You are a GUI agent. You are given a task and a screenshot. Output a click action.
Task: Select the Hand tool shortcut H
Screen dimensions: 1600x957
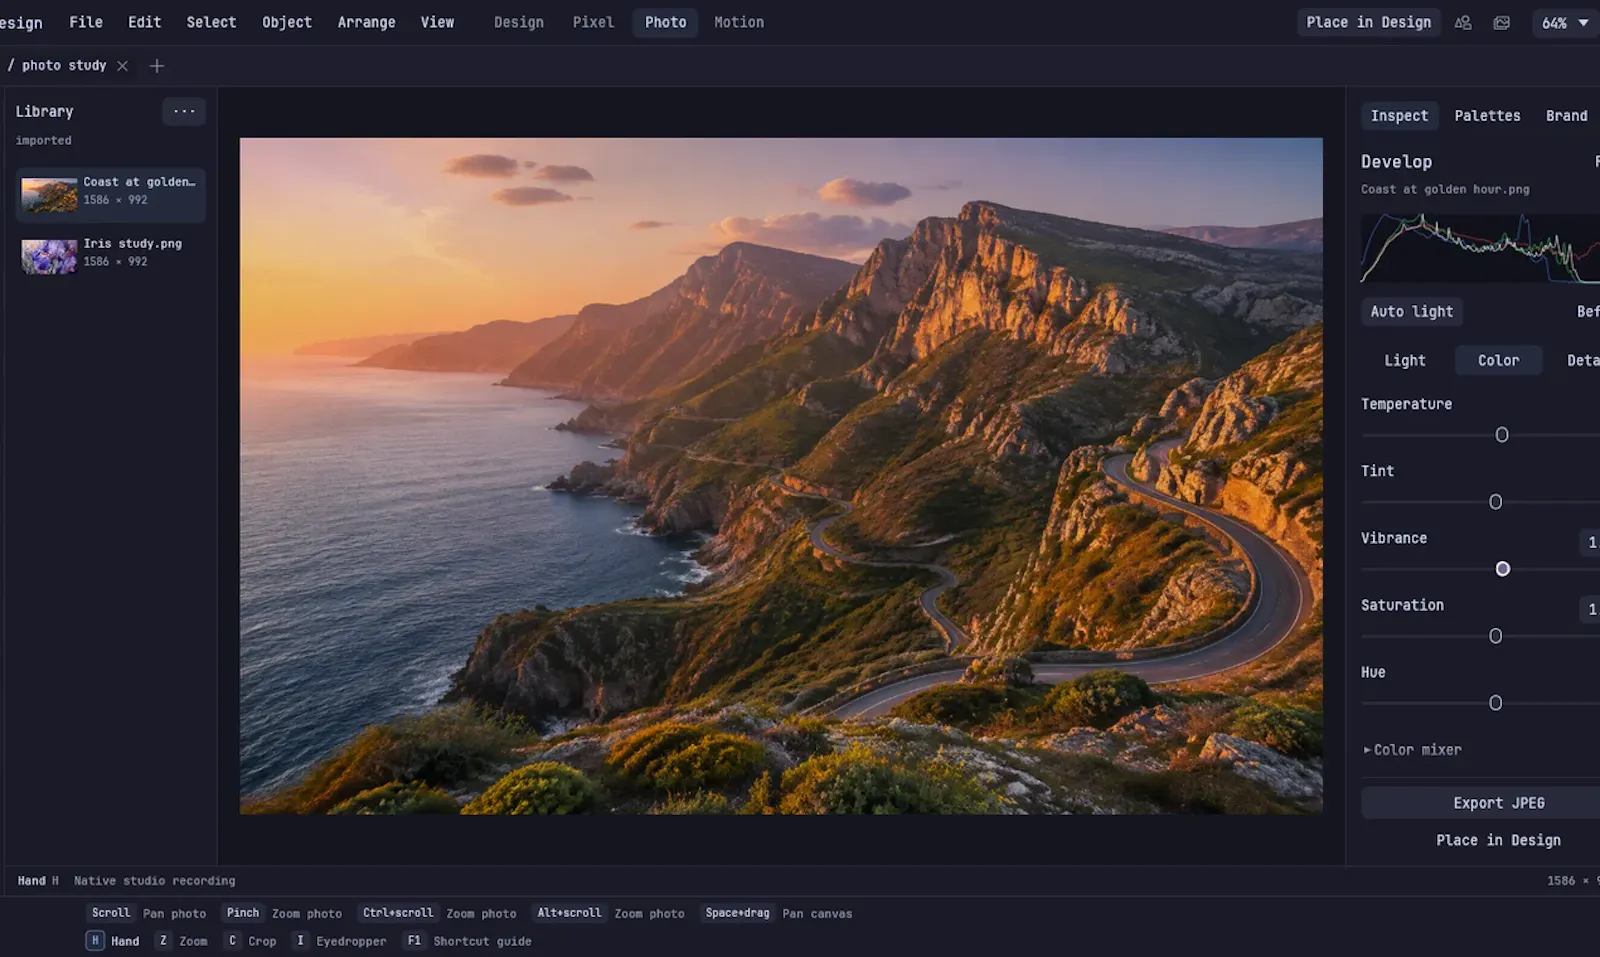point(113,941)
